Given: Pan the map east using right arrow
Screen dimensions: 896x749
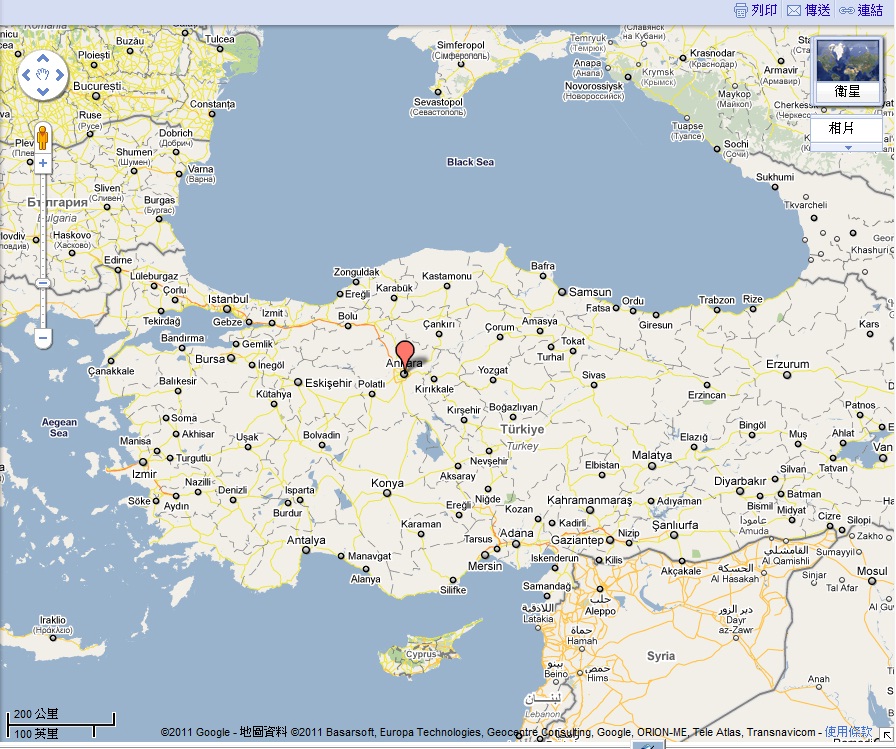Looking at the screenshot, I should [58, 75].
